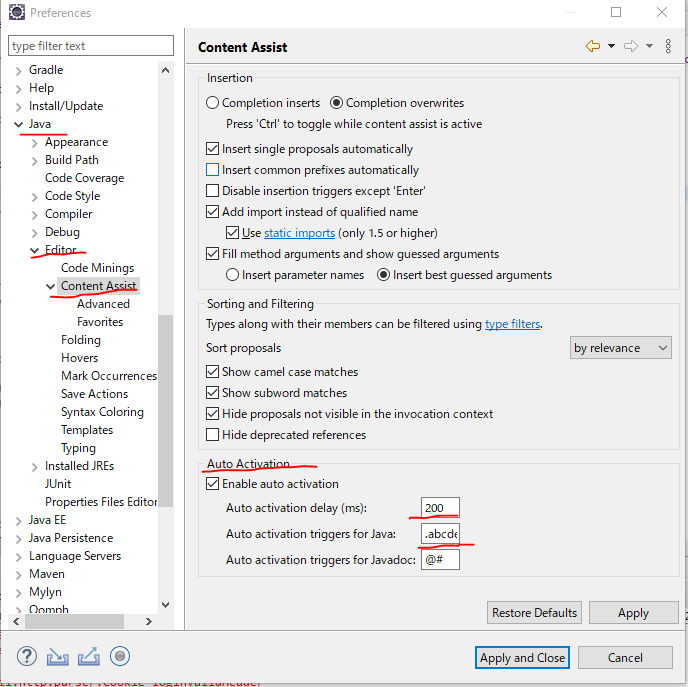Screen dimensions: 688x687
Task: Check Disable insertion triggers except Enter
Action: 212,191
